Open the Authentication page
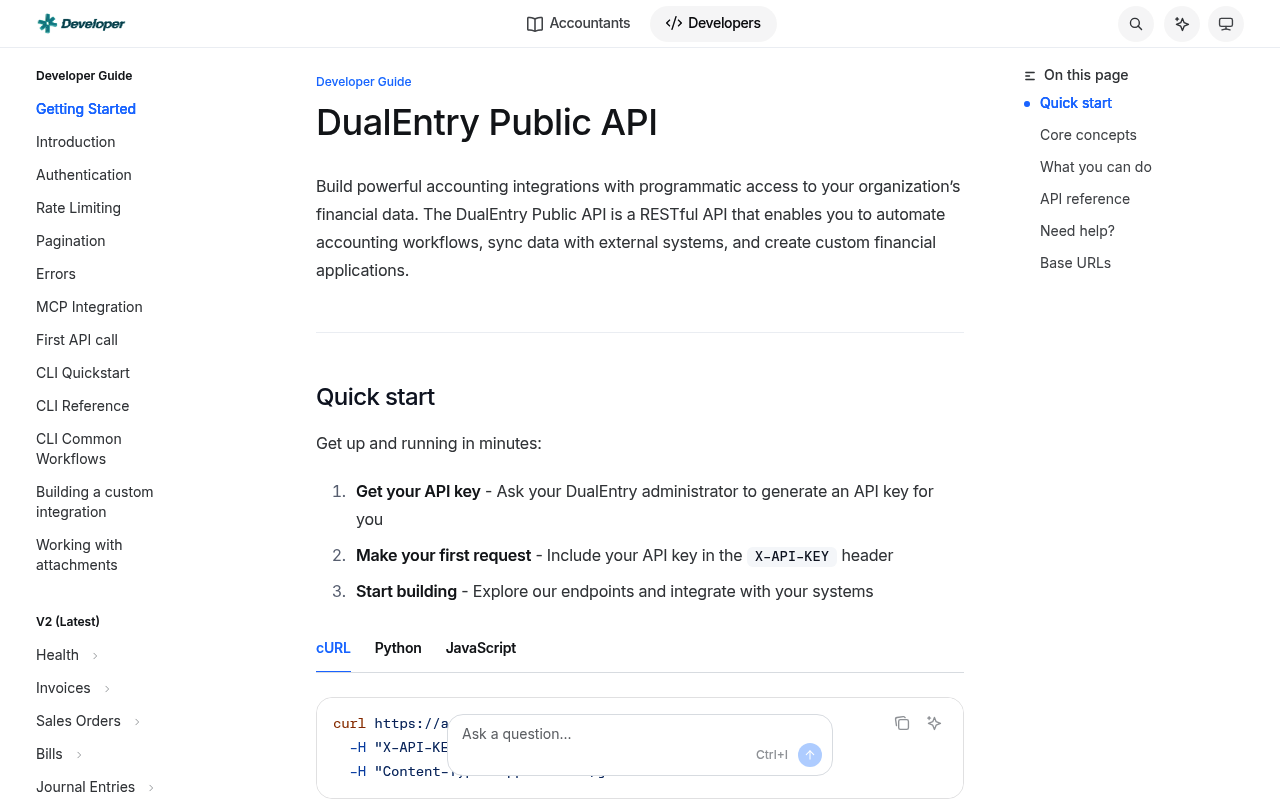Viewport: 1280px width, 800px height. [84, 175]
